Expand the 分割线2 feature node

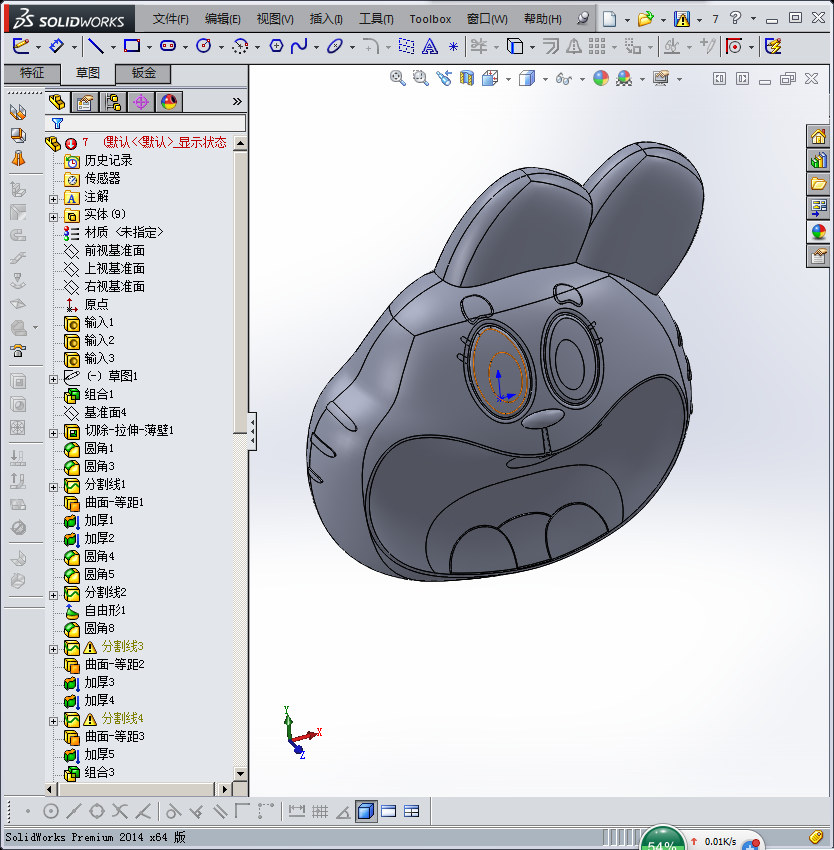[53, 595]
